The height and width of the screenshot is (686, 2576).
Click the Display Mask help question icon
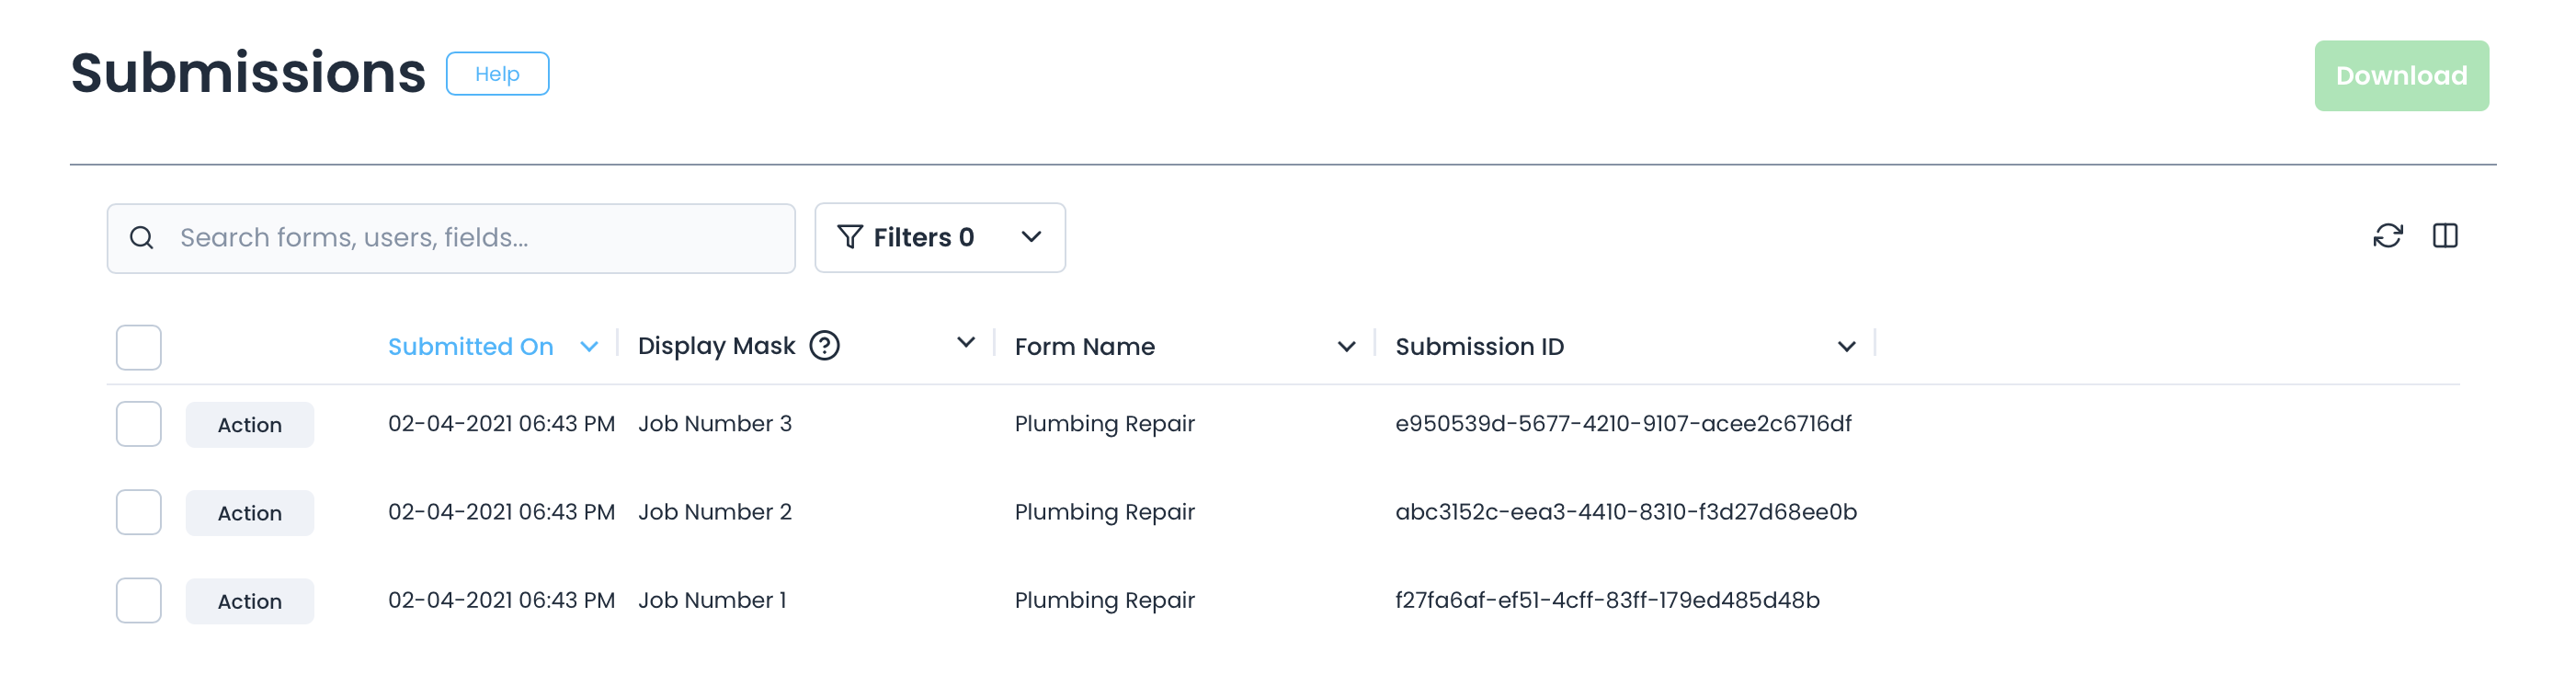pos(824,346)
